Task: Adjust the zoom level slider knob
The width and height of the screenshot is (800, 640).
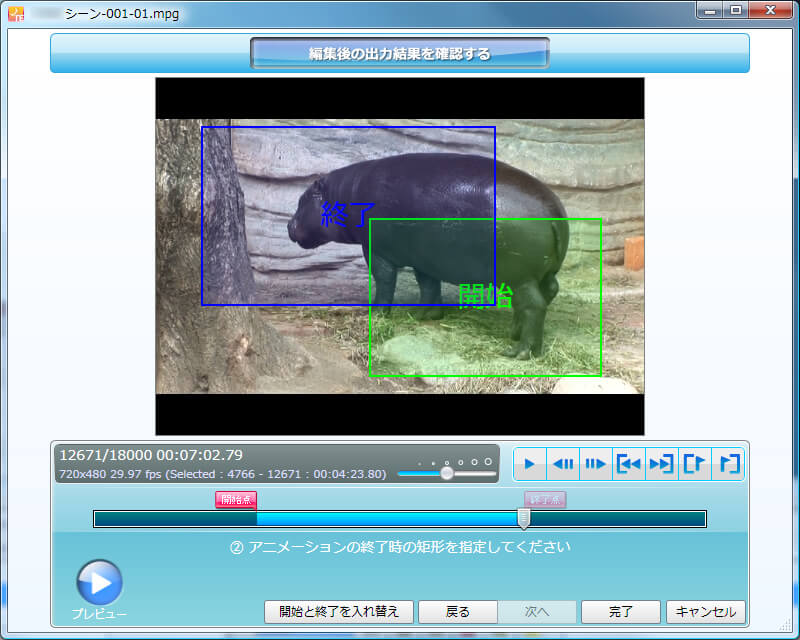Action: pyautogui.click(x=447, y=474)
